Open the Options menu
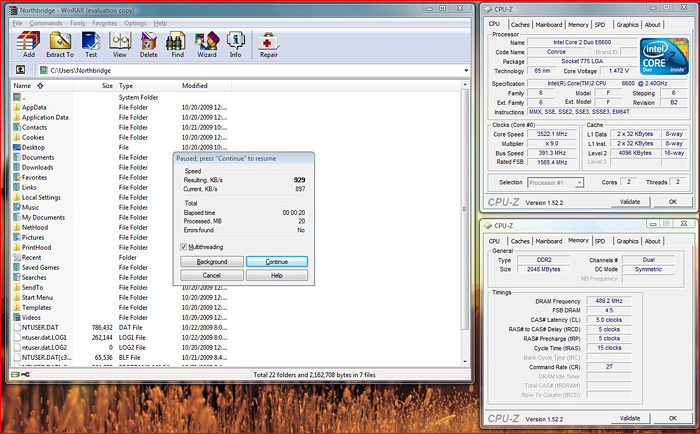 (x=135, y=23)
